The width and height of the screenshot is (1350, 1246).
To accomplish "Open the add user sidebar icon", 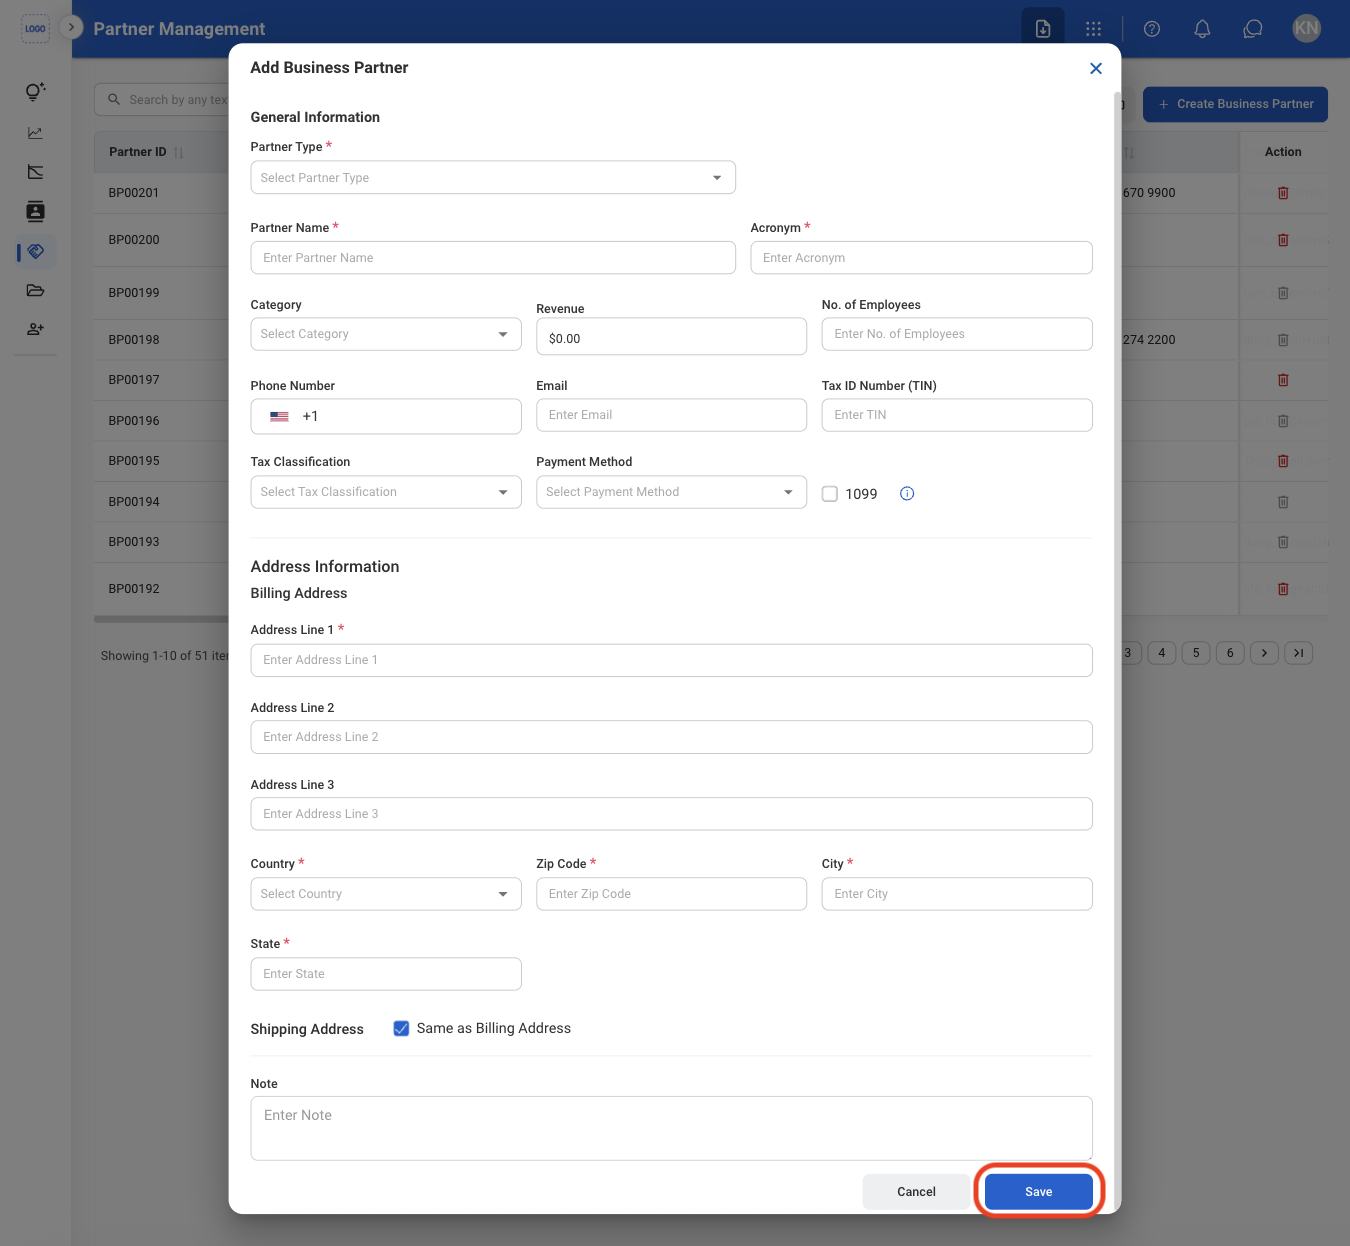I will pos(35,329).
